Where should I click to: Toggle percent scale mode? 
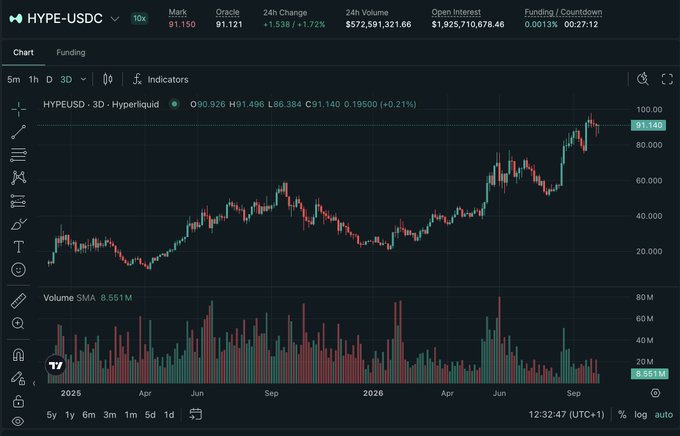pyautogui.click(x=622, y=415)
